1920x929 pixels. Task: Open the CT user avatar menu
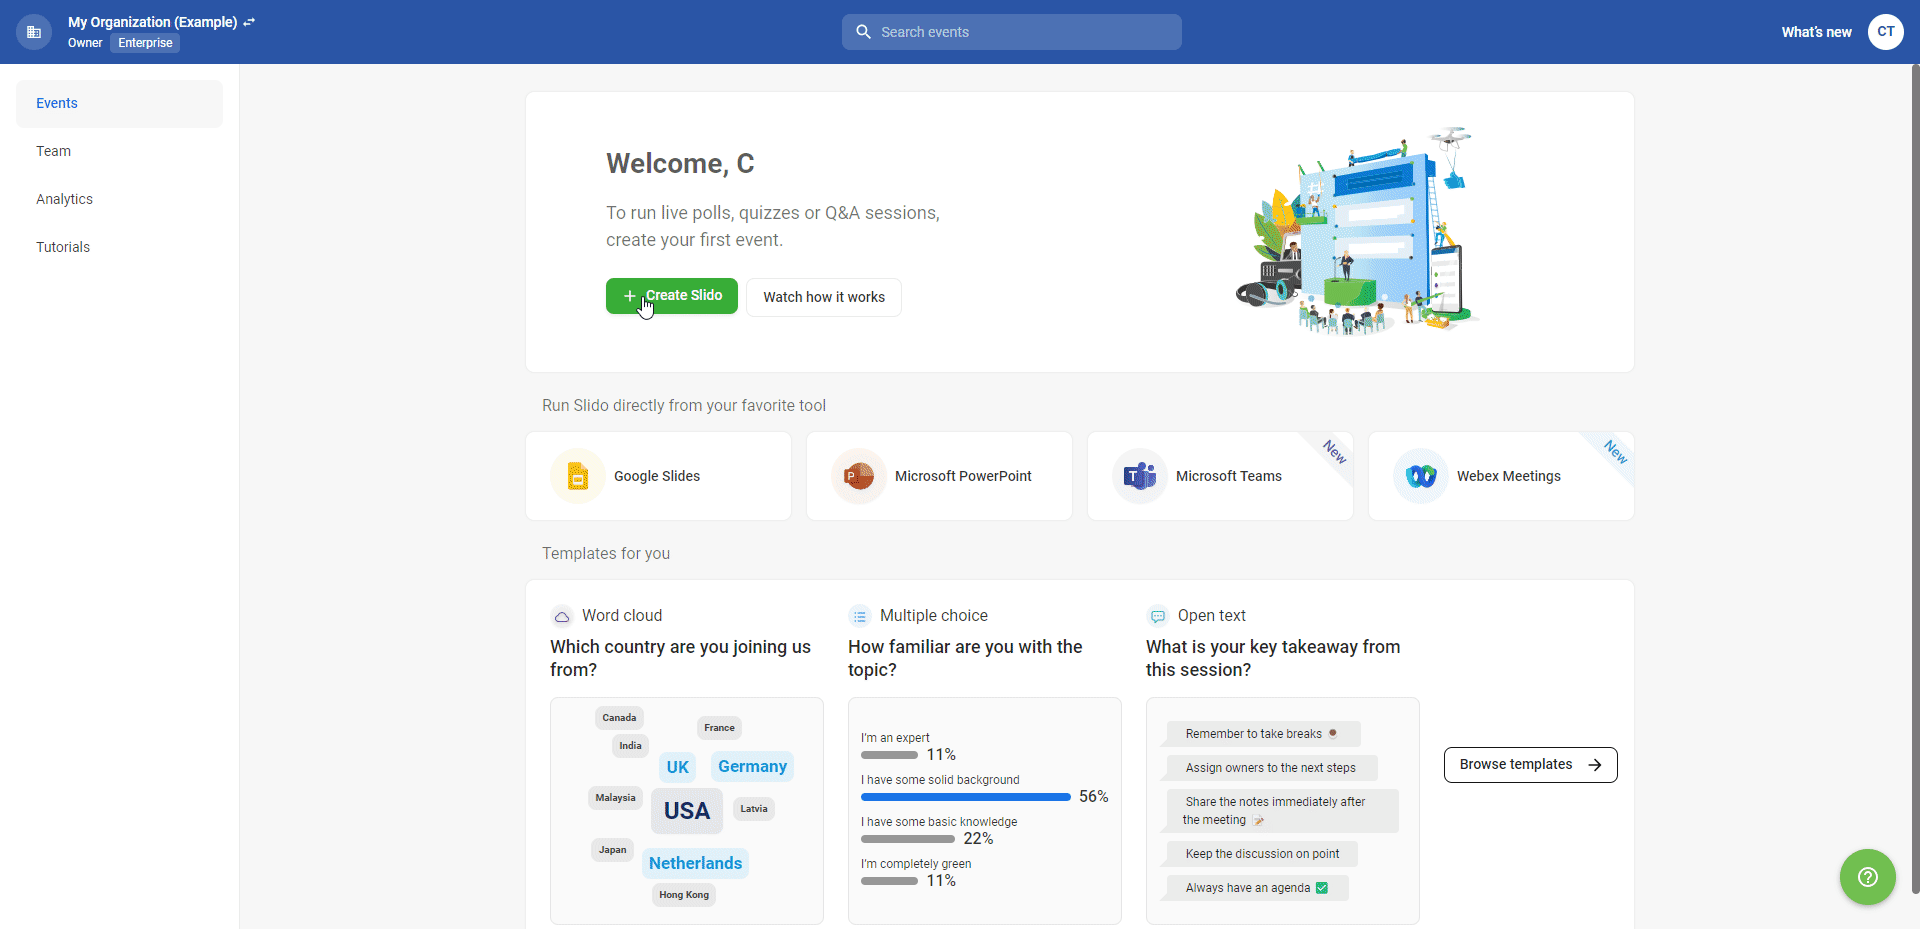coord(1885,32)
